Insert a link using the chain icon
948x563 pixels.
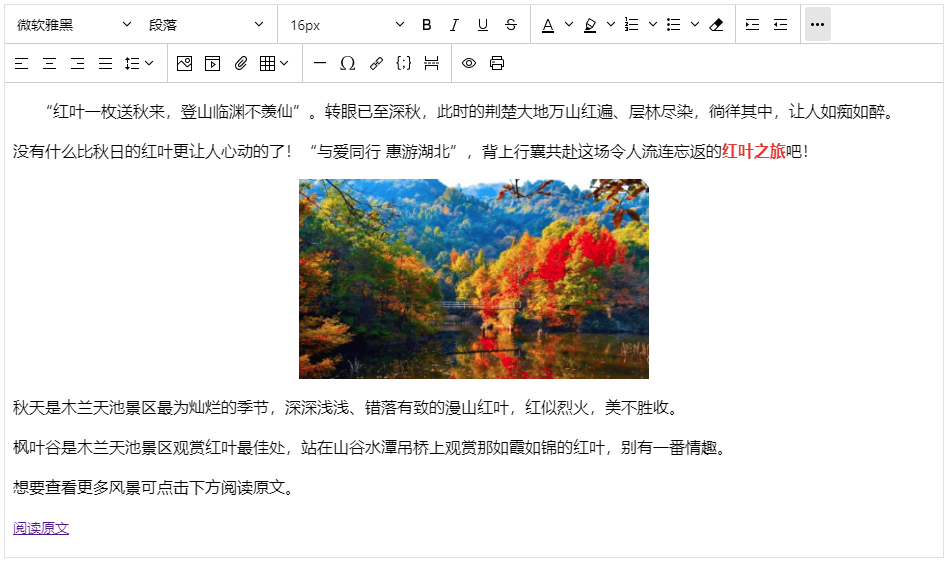coord(376,64)
